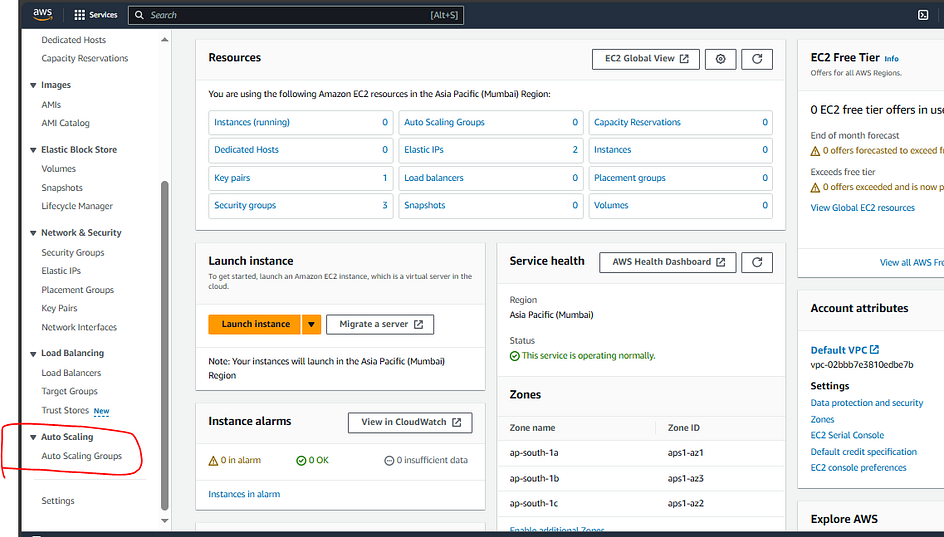Screen dimensions: 944x537
Task: Click the orange Launch instance button
Action: click(x=255, y=324)
